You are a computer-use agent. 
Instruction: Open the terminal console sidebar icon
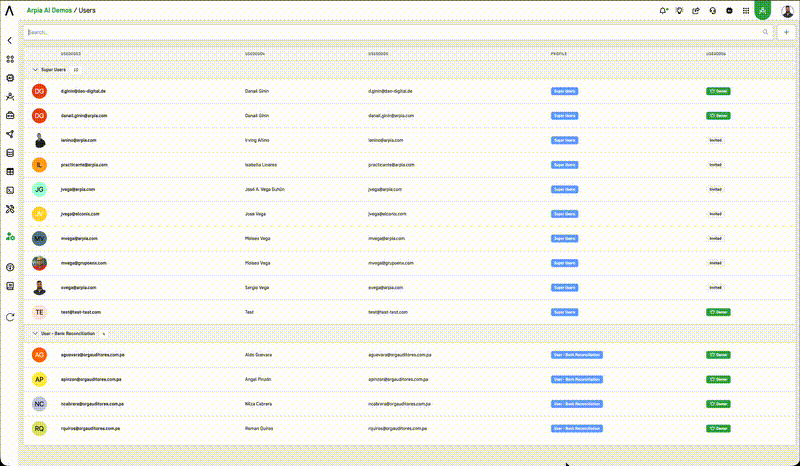(x=10, y=190)
